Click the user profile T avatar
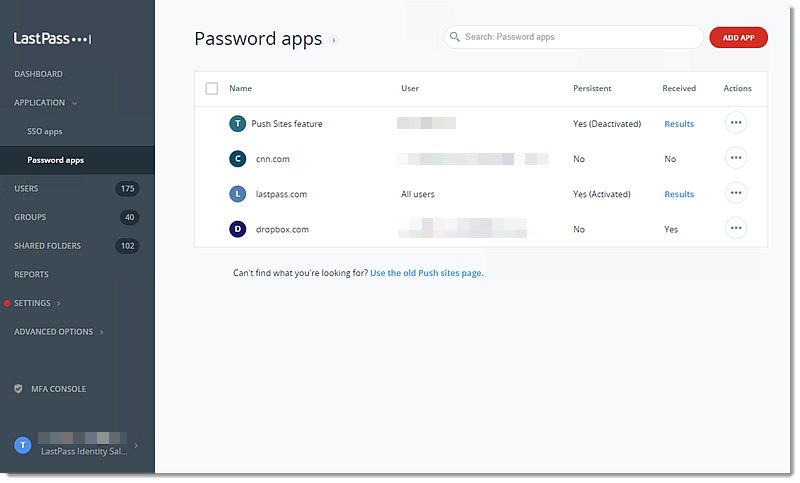Screen dimensions: 800x483 coord(22,445)
